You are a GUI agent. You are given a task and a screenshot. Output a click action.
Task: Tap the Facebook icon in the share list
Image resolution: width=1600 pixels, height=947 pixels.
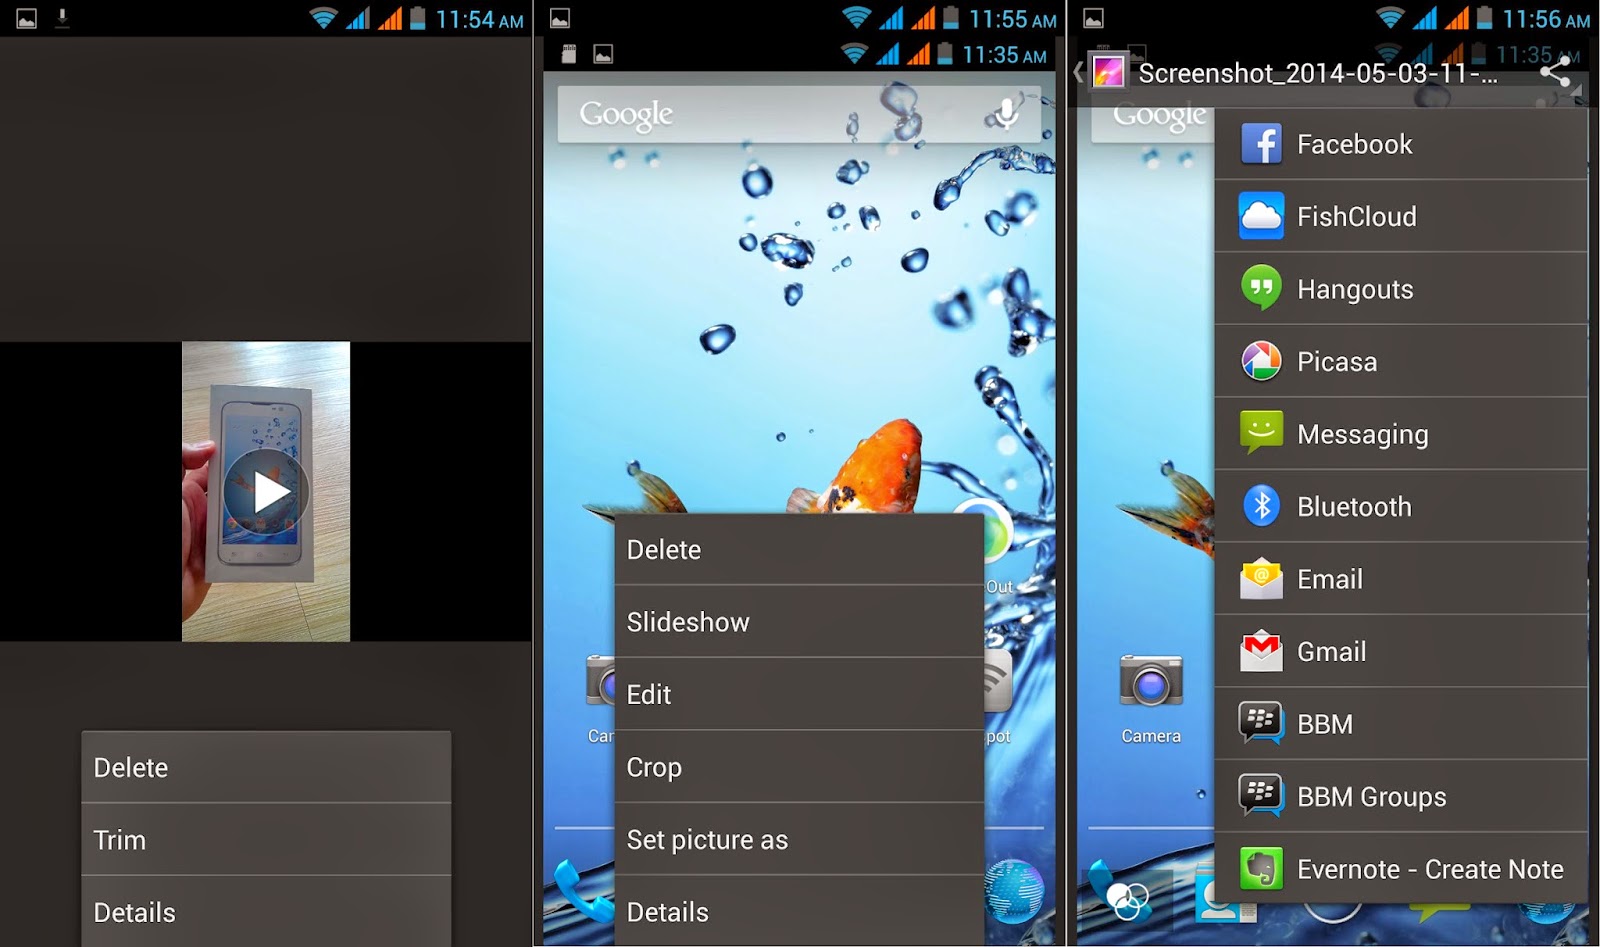[x=1261, y=144]
